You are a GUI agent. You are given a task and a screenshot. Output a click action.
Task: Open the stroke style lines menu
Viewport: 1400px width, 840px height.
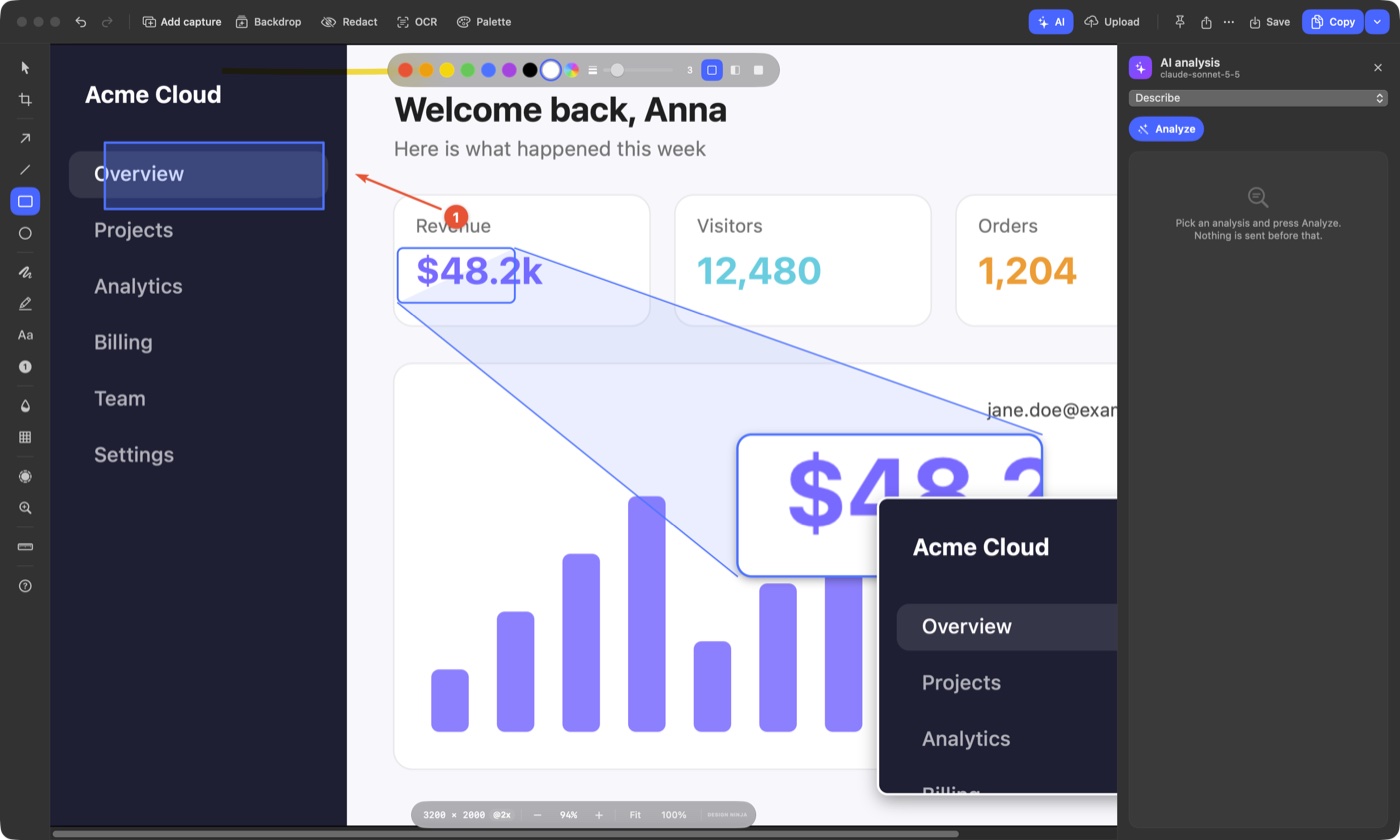click(x=592, y=70)
